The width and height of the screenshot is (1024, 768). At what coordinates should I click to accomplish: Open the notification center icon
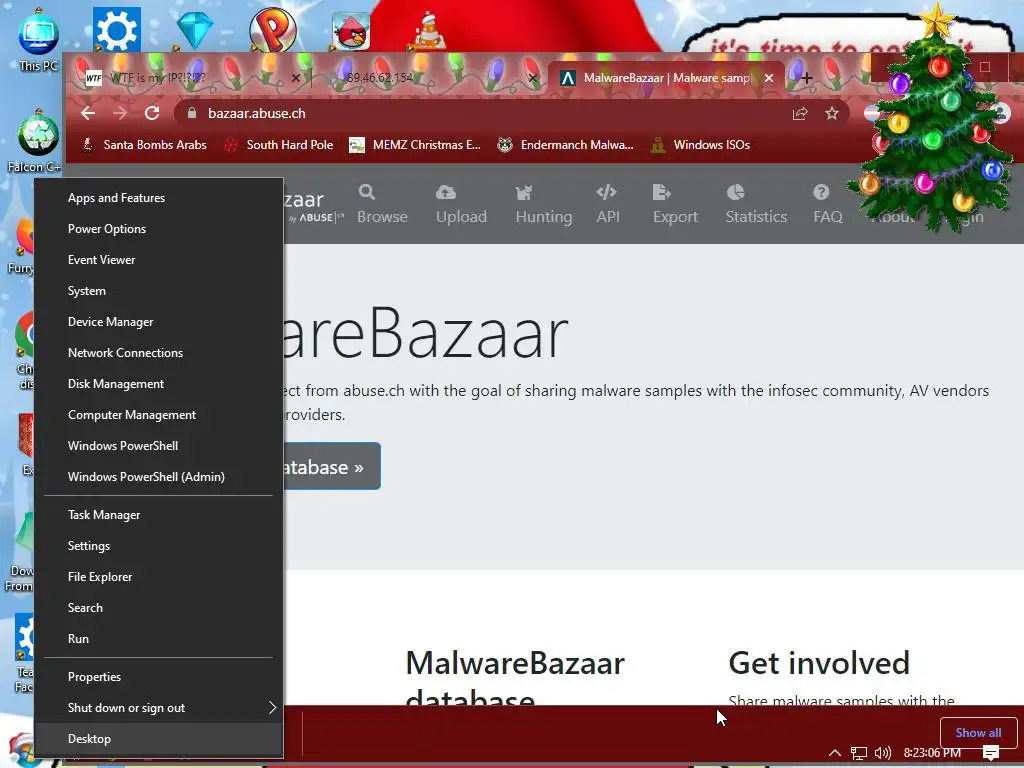click(x=991, y=753)
